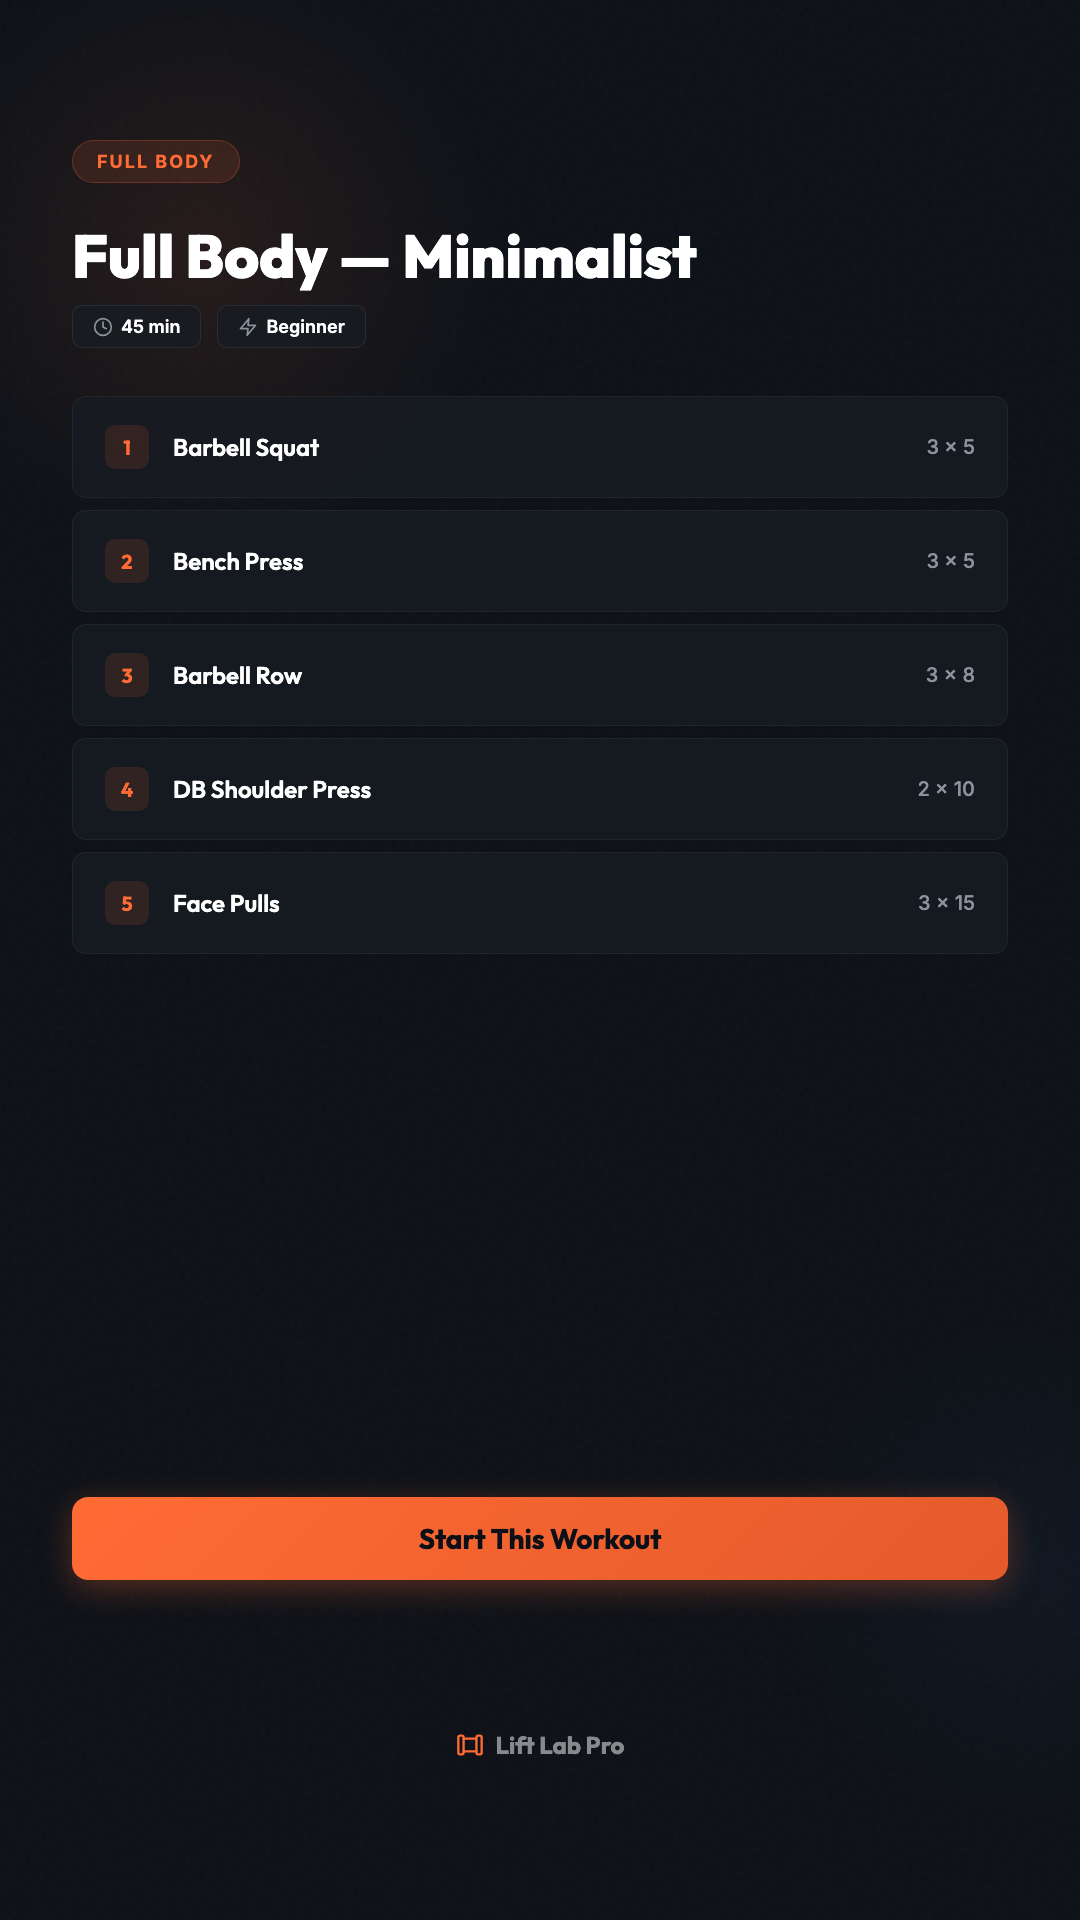The height and width of the screenshot is (1920, 1080).
Task: Click the number 5 badge
Action: [127, 903]
